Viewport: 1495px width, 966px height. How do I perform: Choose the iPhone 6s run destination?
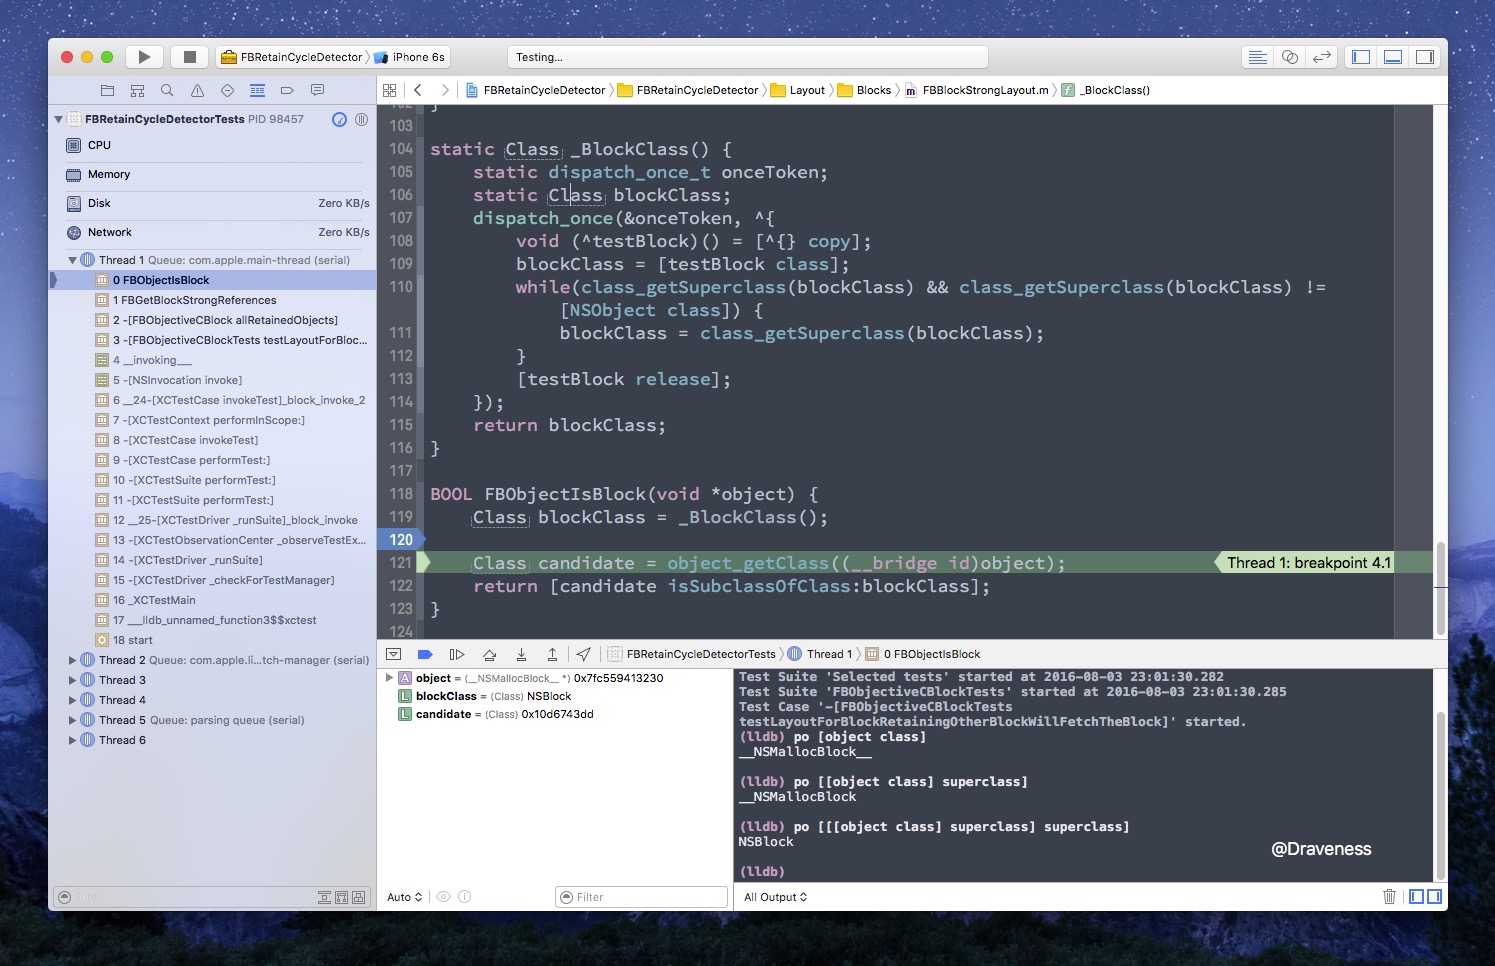[x=410, y=57]
